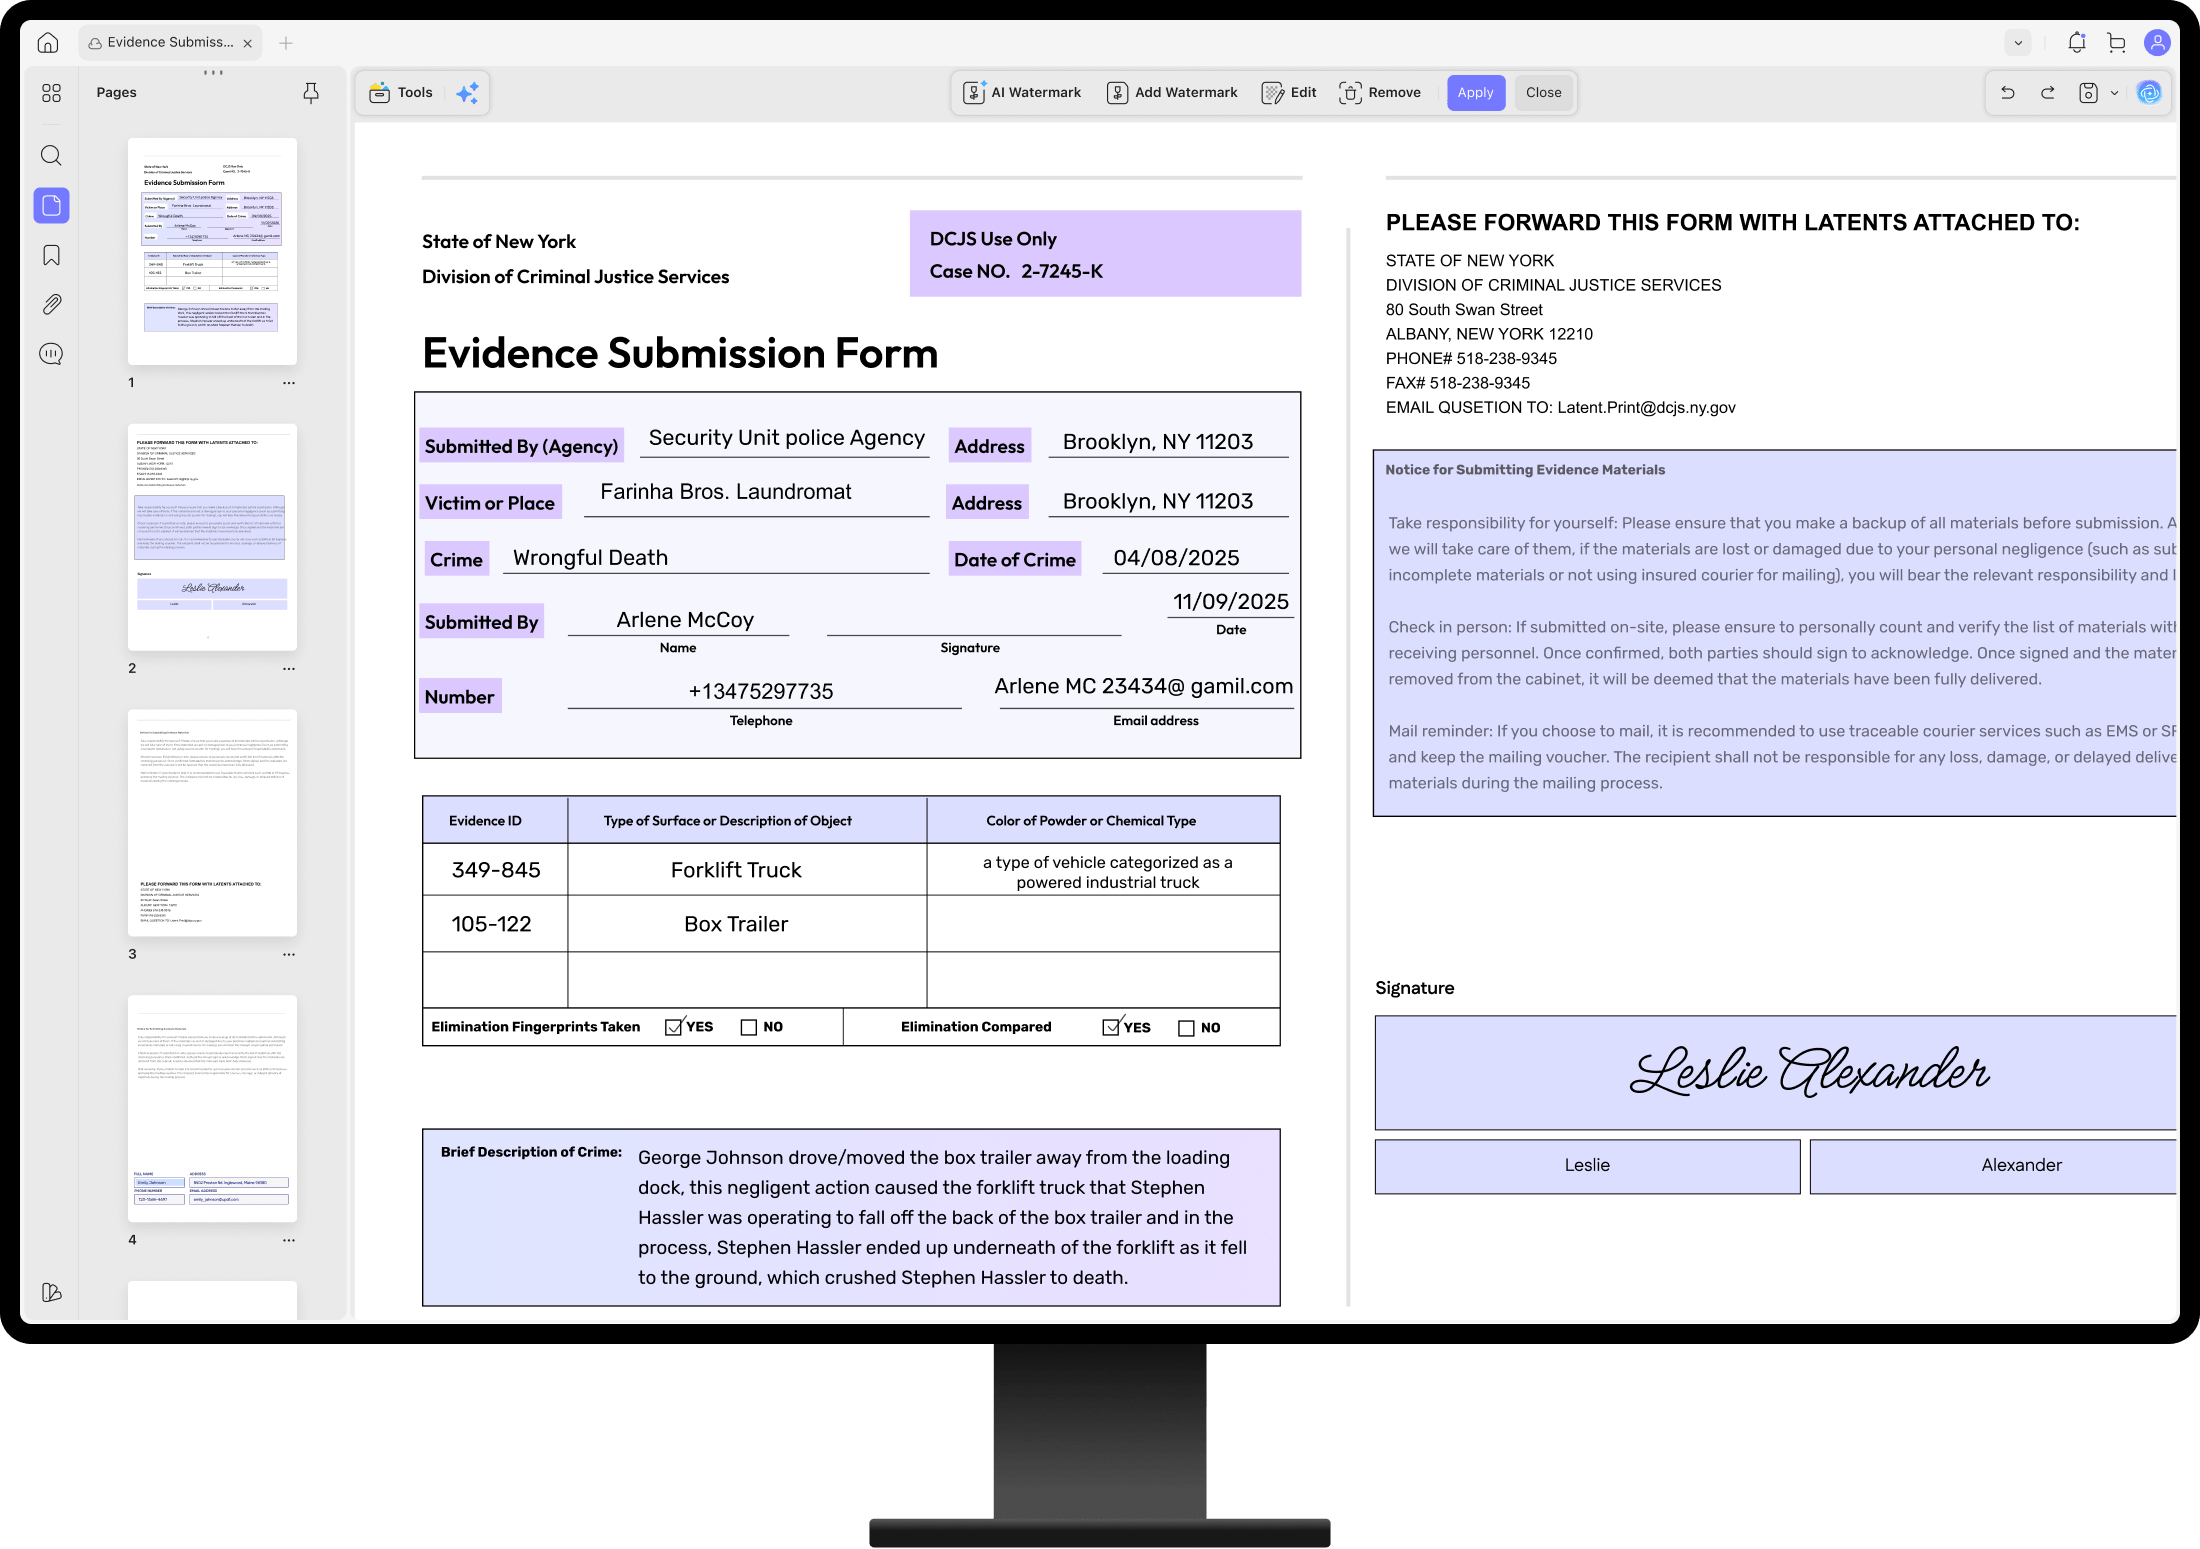Image resolution: width=2200 pixels, height=1549 pixels.
Task: Click the thumbnails grid view icon
Action: [x=51, y=93]
